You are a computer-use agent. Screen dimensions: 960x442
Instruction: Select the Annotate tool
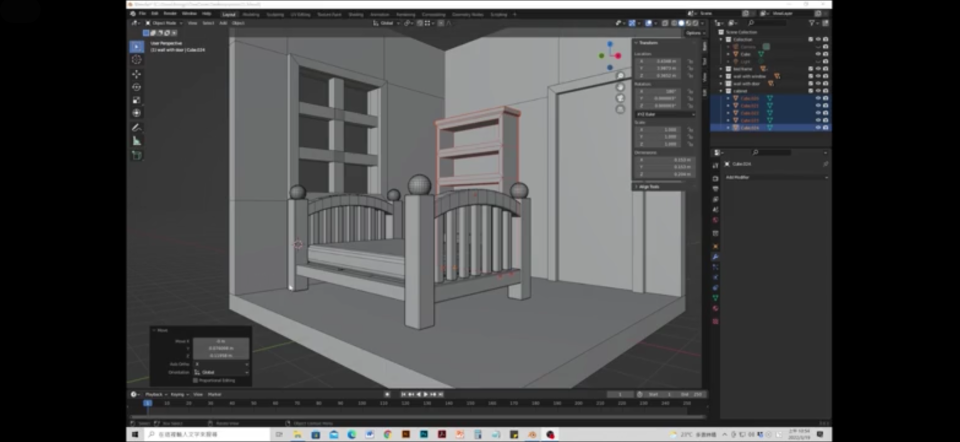[x=137, y=127]
